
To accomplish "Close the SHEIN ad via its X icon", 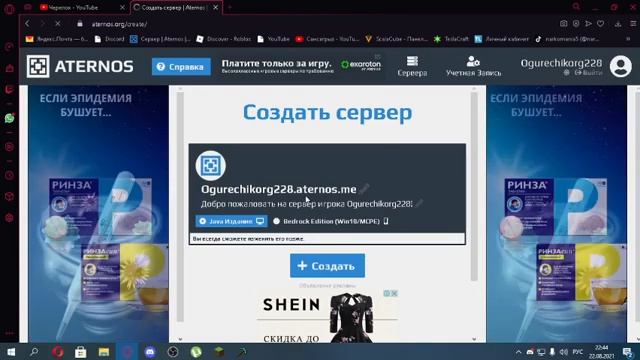I will (394, 293).
